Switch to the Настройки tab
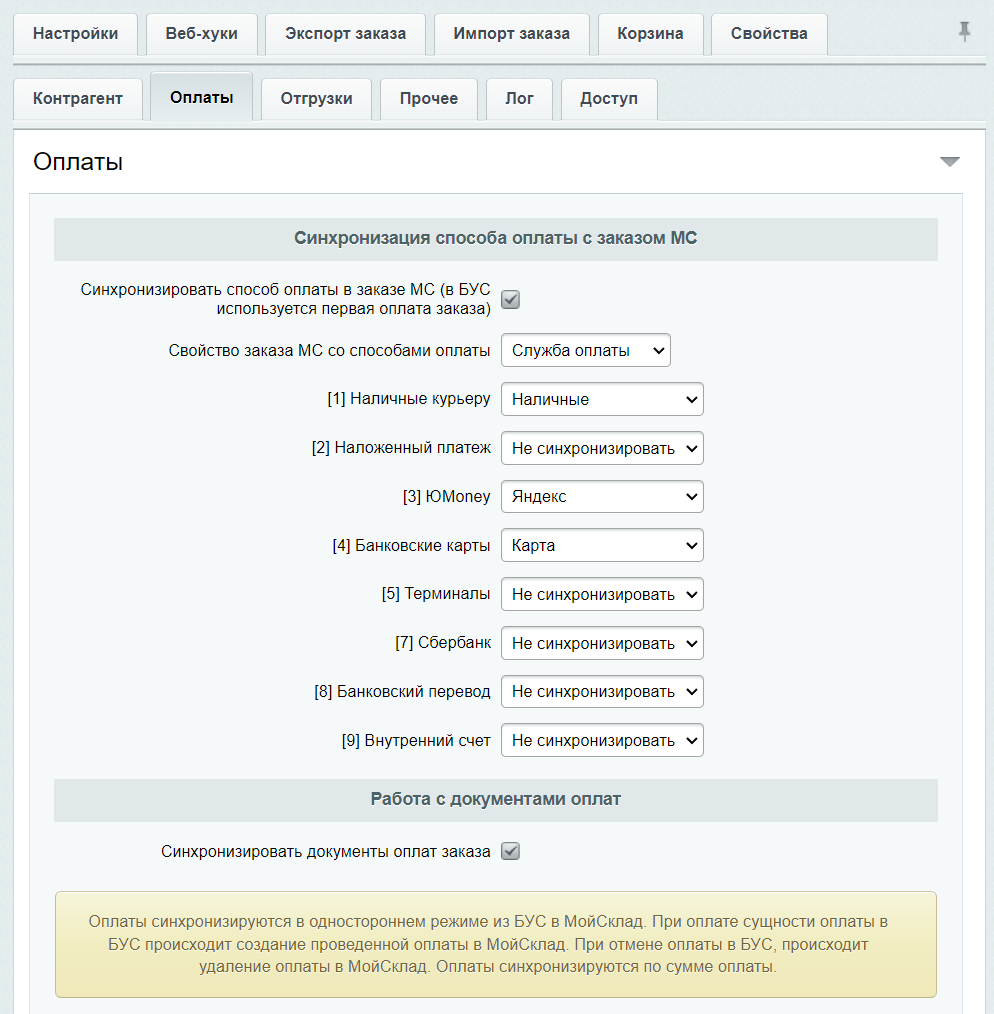994x1014 pixels. click(x=75, y=34)
